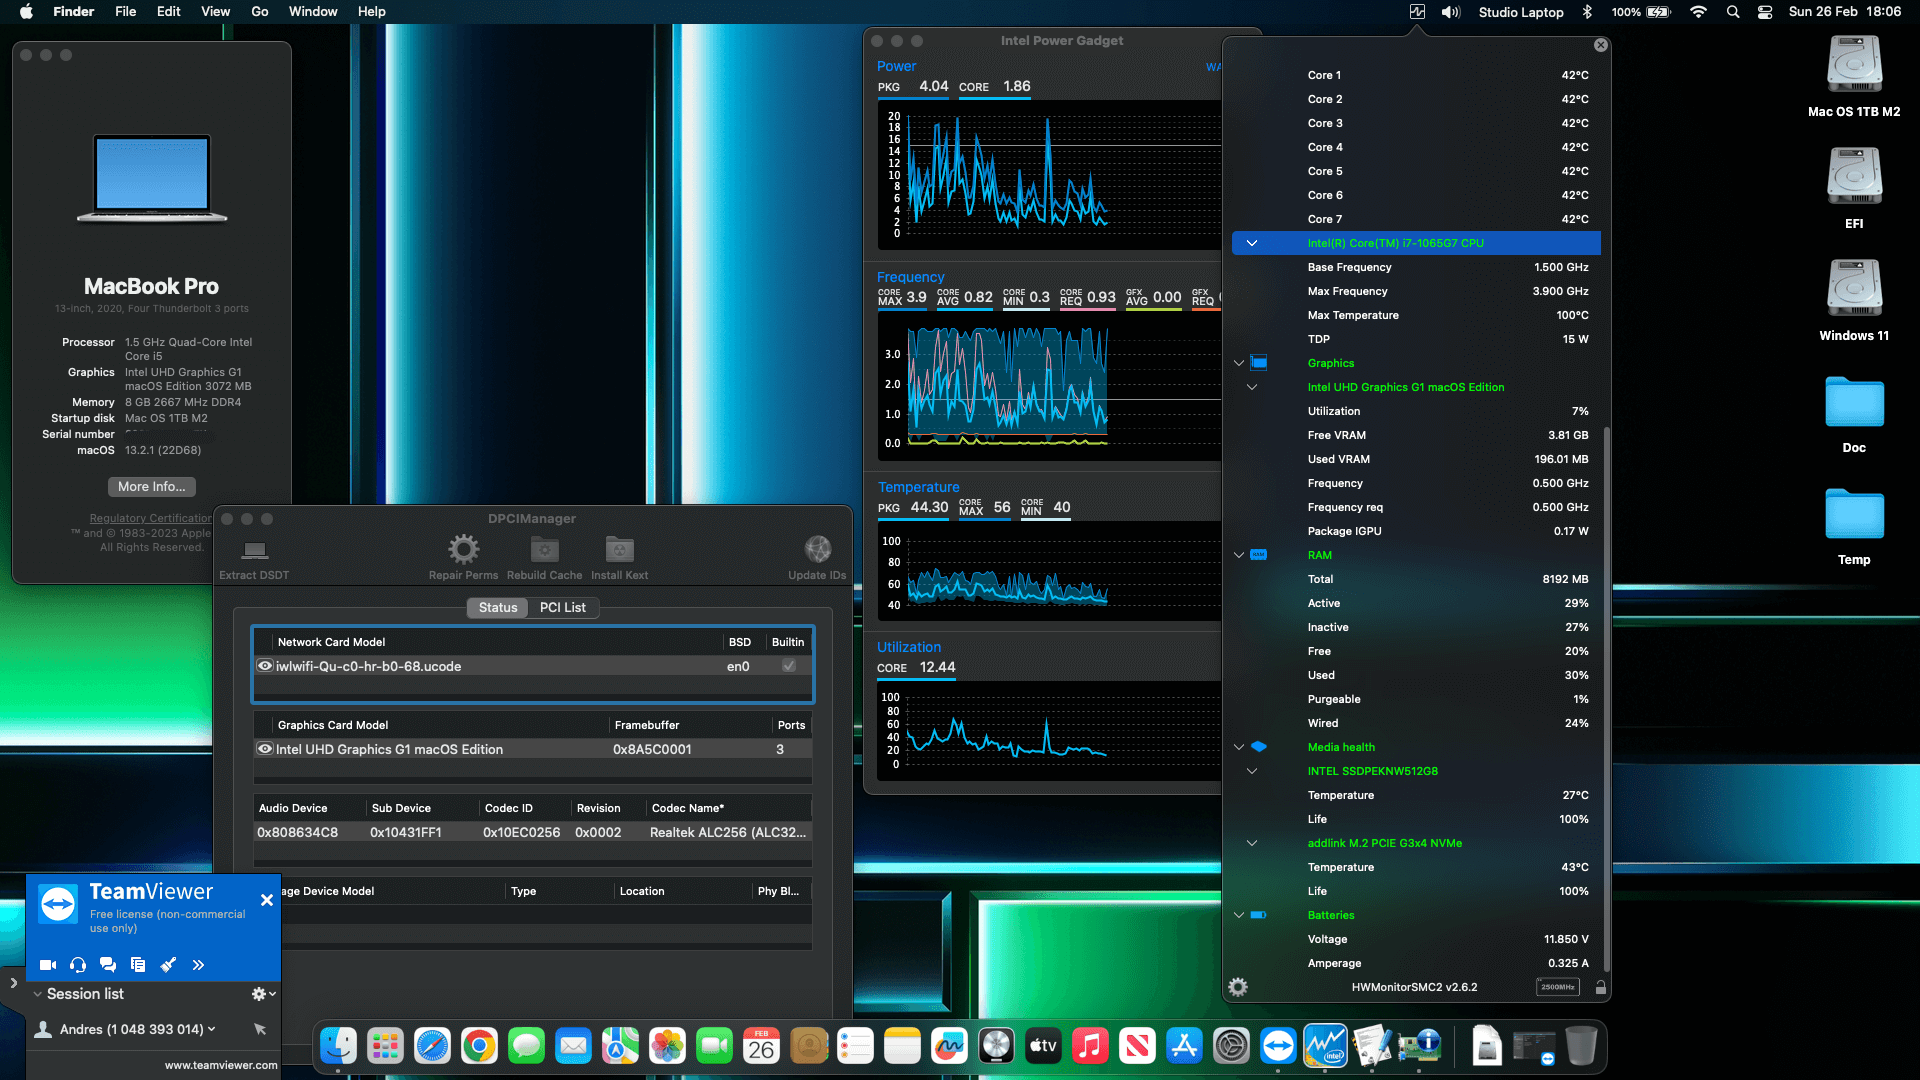Open the Mac OS 1TB M2 drive
This screenshot has width=1920, height=1080.
(1854, 77)
